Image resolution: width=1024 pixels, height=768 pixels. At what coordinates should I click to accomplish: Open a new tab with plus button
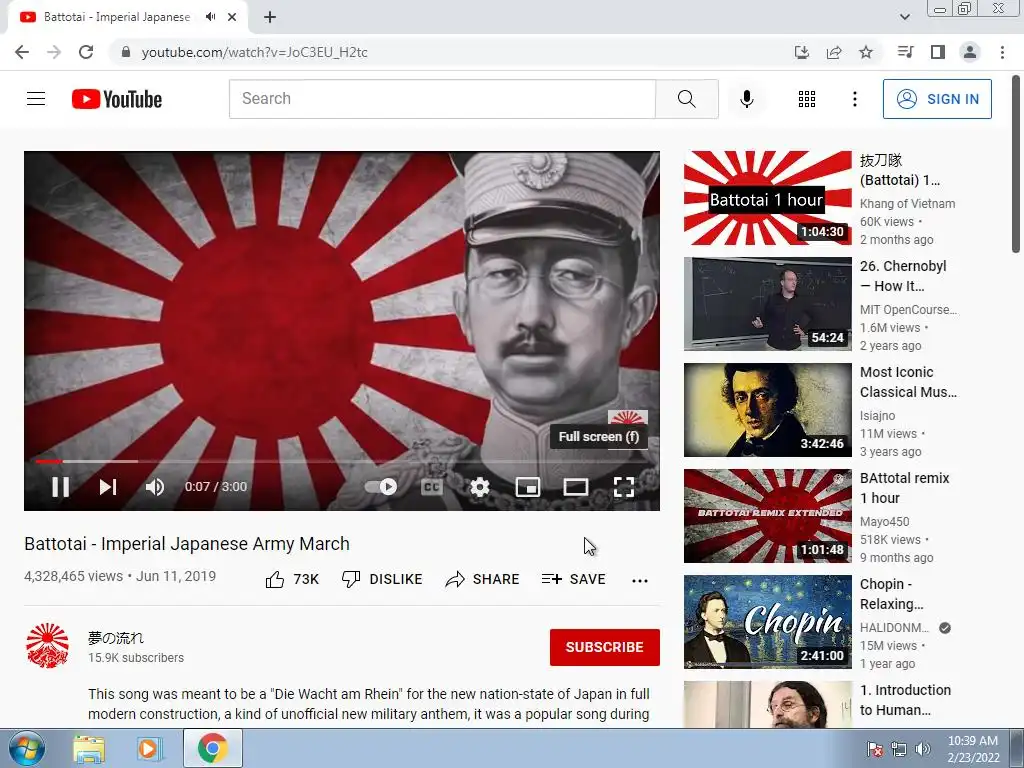click(x=270, y=17)
